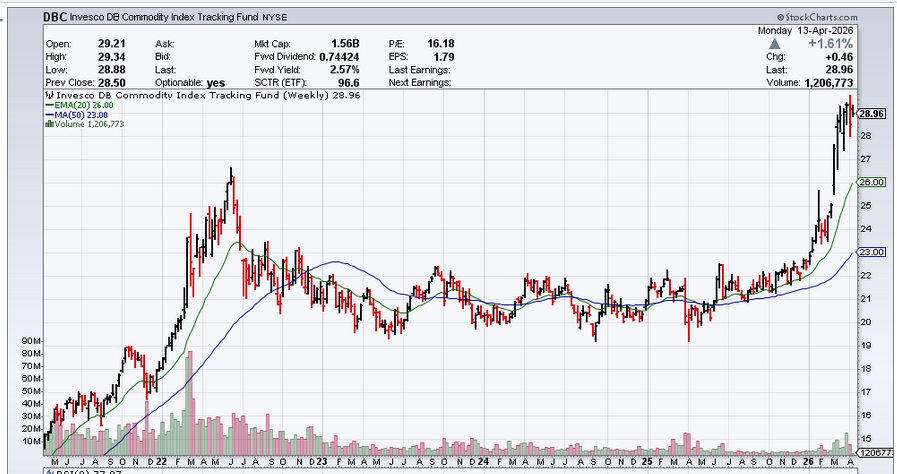
Task: Click the NYSE exchange label
Action: point(275,18)
